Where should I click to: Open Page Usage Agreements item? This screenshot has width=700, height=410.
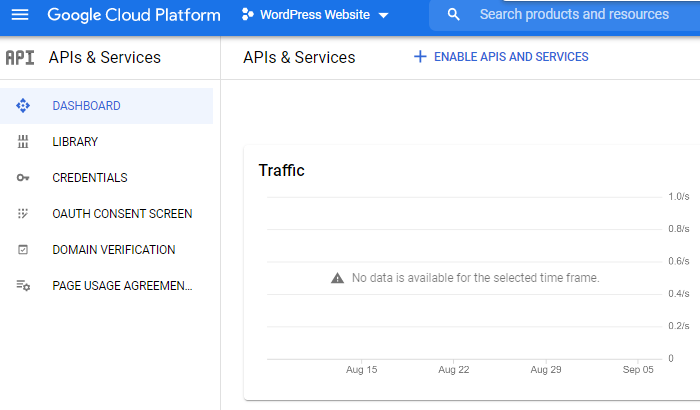(107, 285)
